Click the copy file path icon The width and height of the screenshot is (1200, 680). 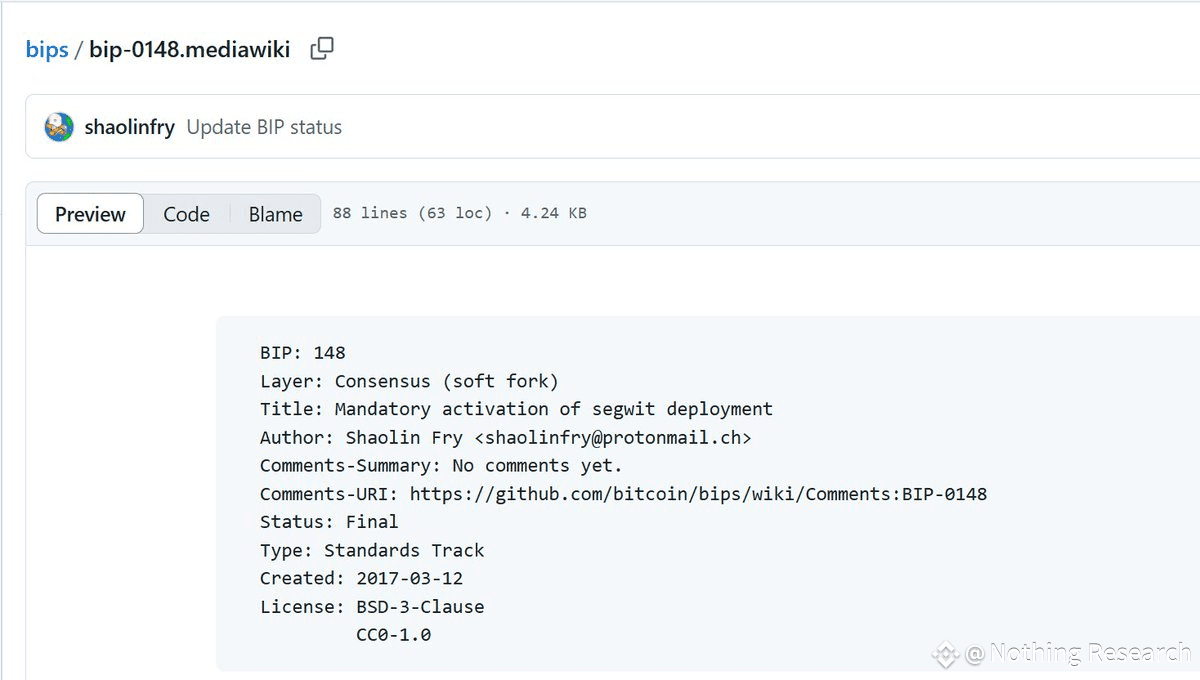[x=322, y=48]
